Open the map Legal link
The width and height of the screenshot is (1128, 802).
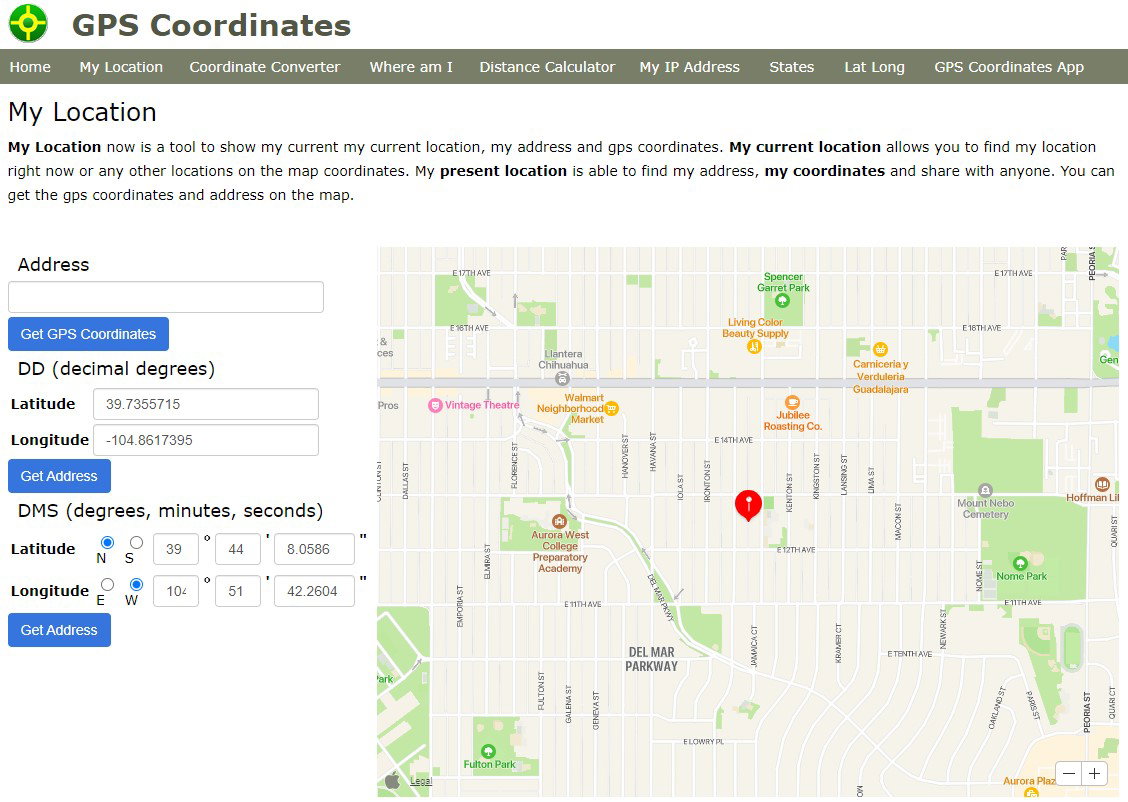click(421, 781)
